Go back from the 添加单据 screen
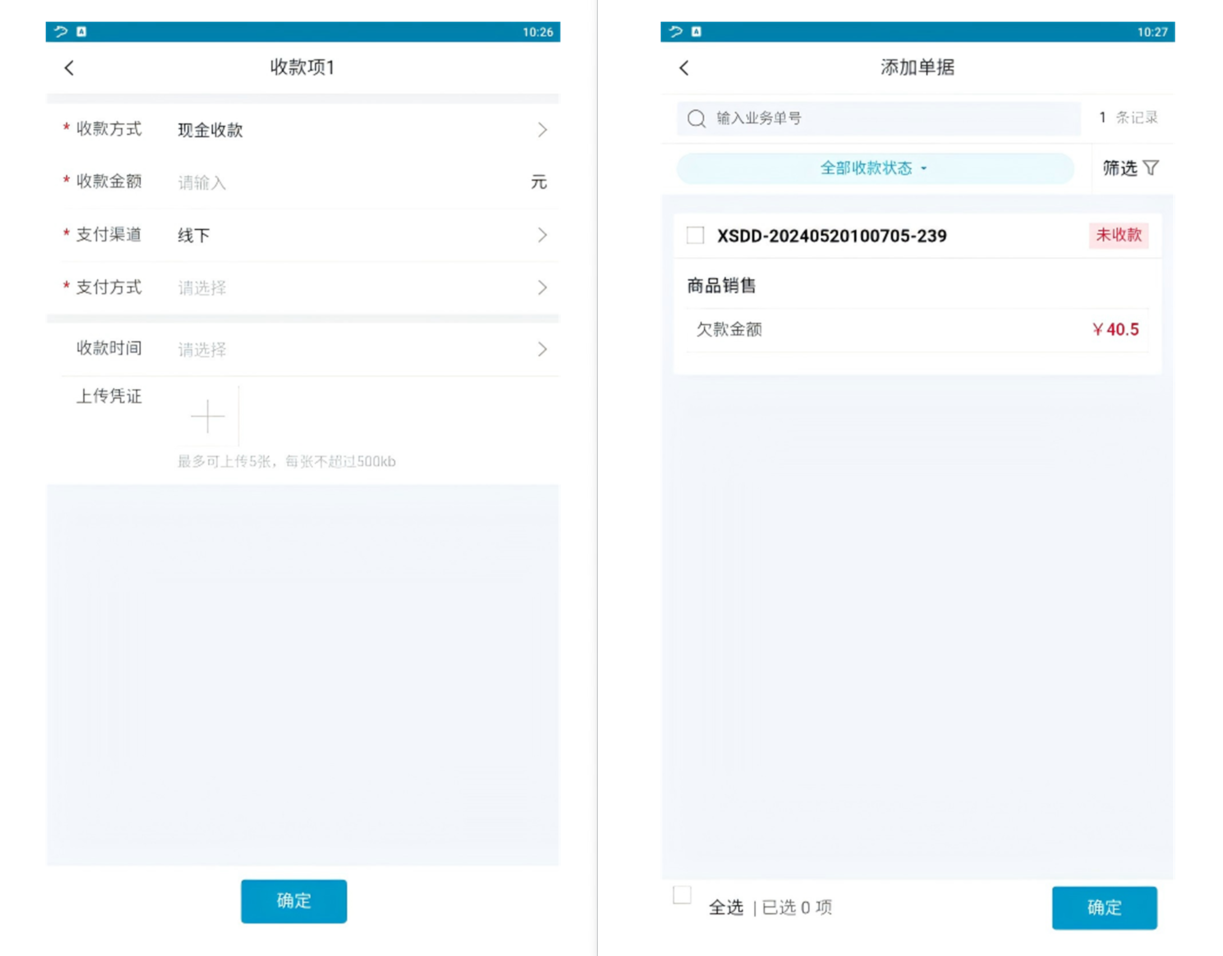The width and height of the screenshot is (1223, 956). pos(684,68)
